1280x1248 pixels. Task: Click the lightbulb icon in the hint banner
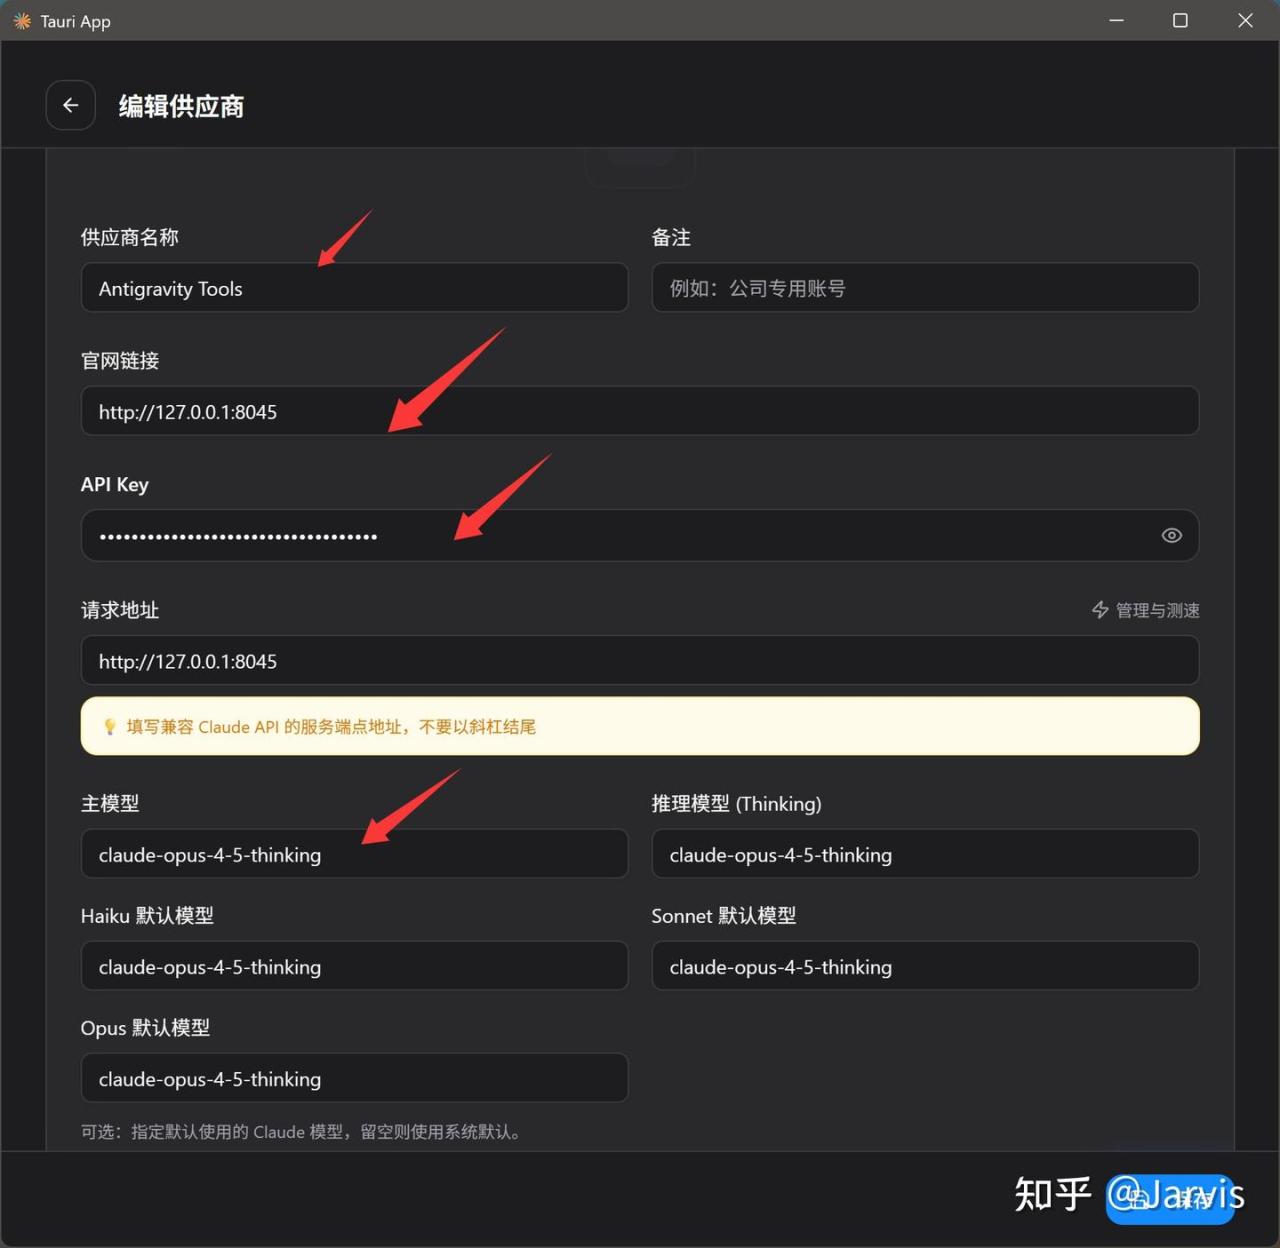pyautogui.click(x=110, y=727)
